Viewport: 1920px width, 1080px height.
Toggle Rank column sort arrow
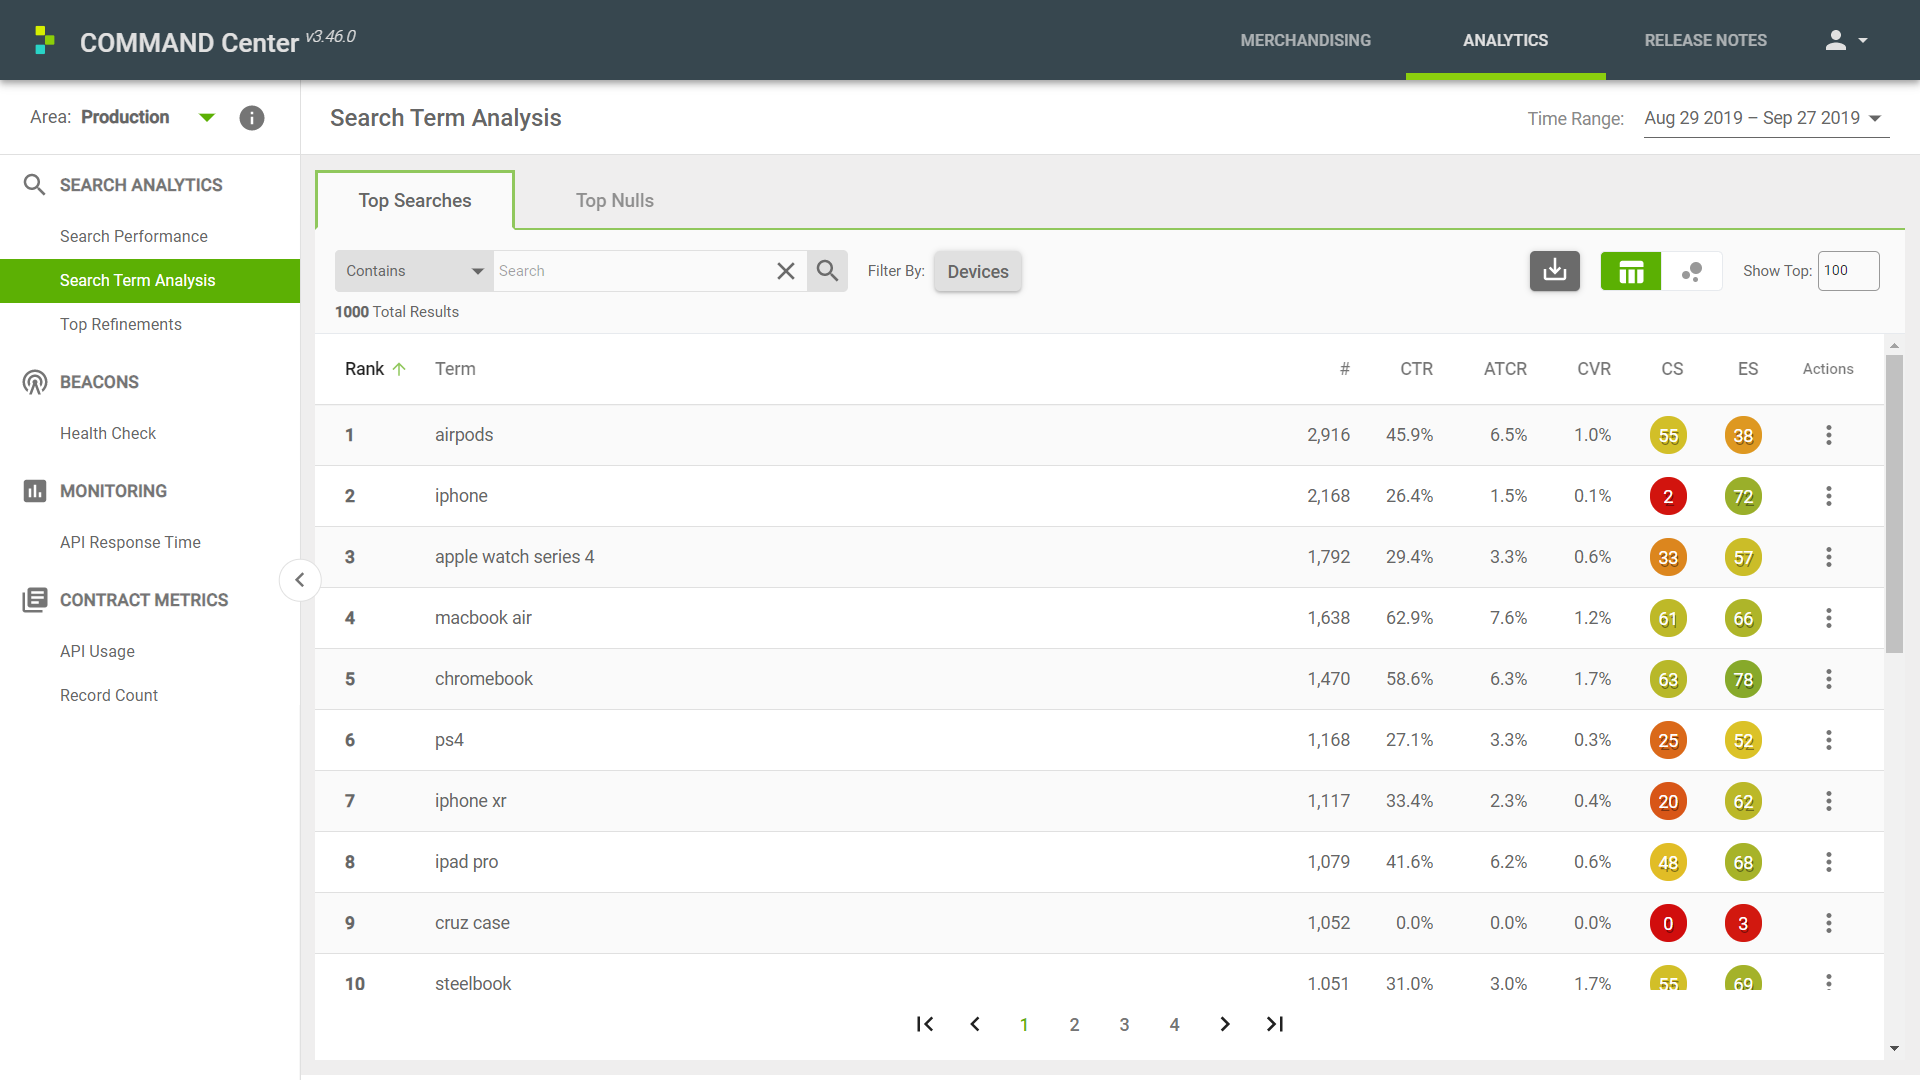(x=399, y=369)
